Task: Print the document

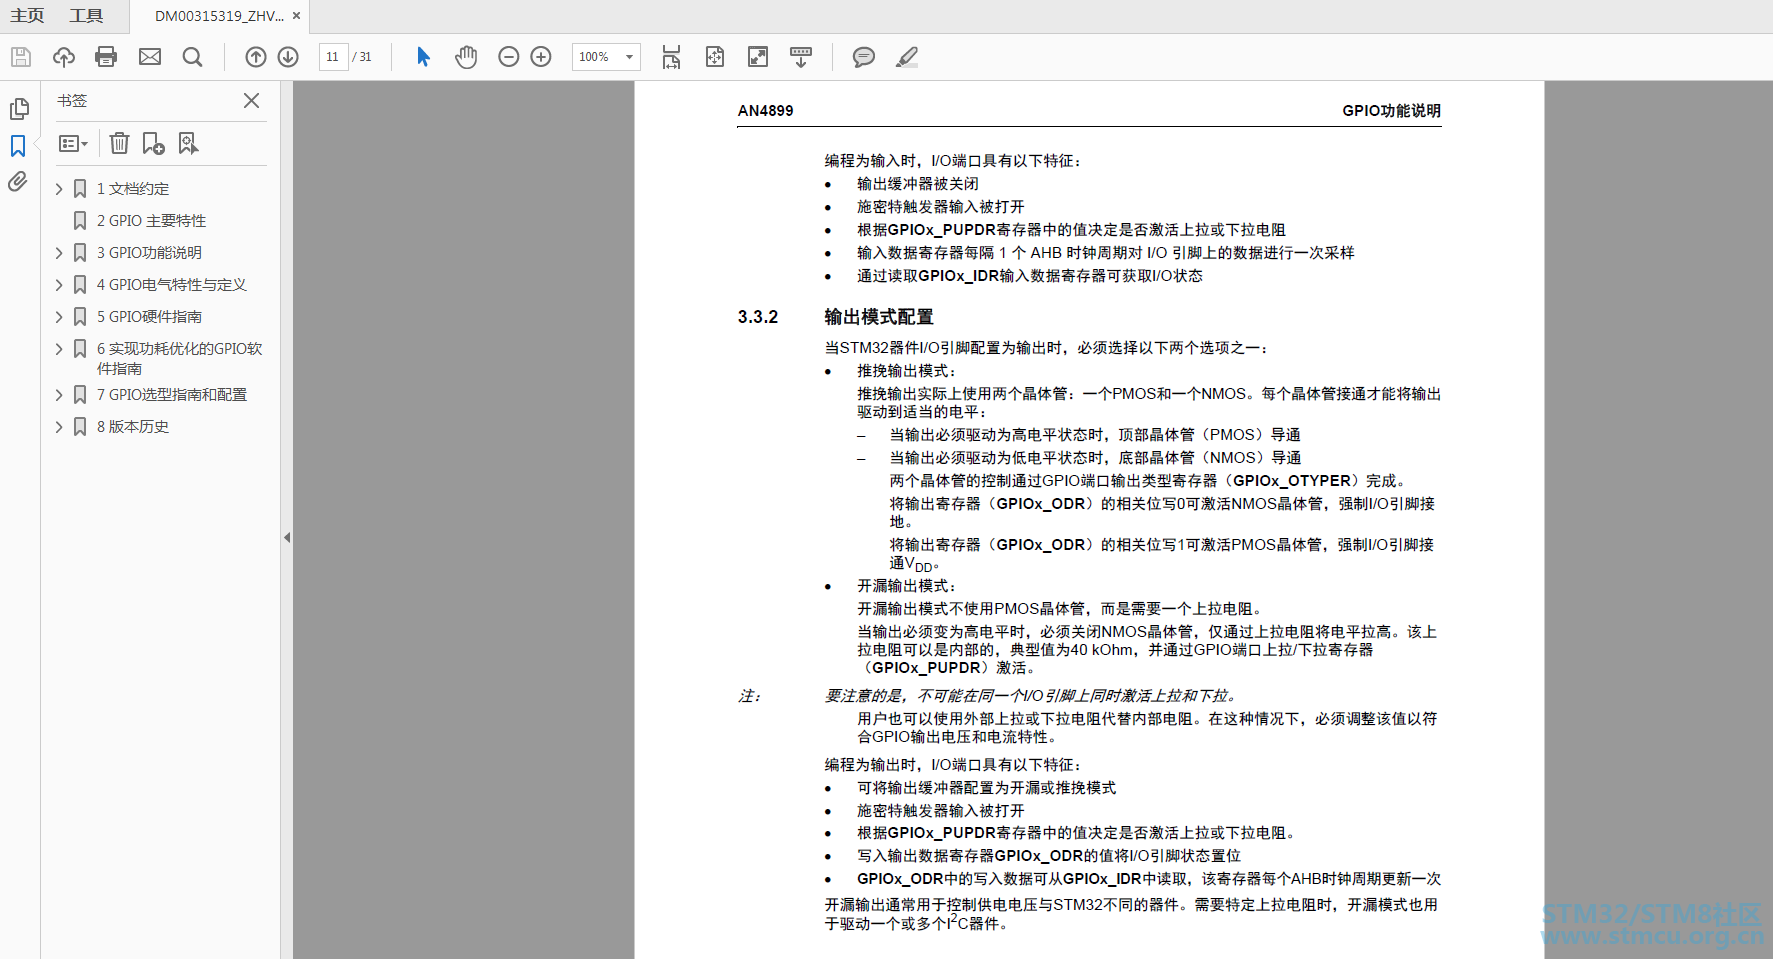Action: click(x=106, y=57)
